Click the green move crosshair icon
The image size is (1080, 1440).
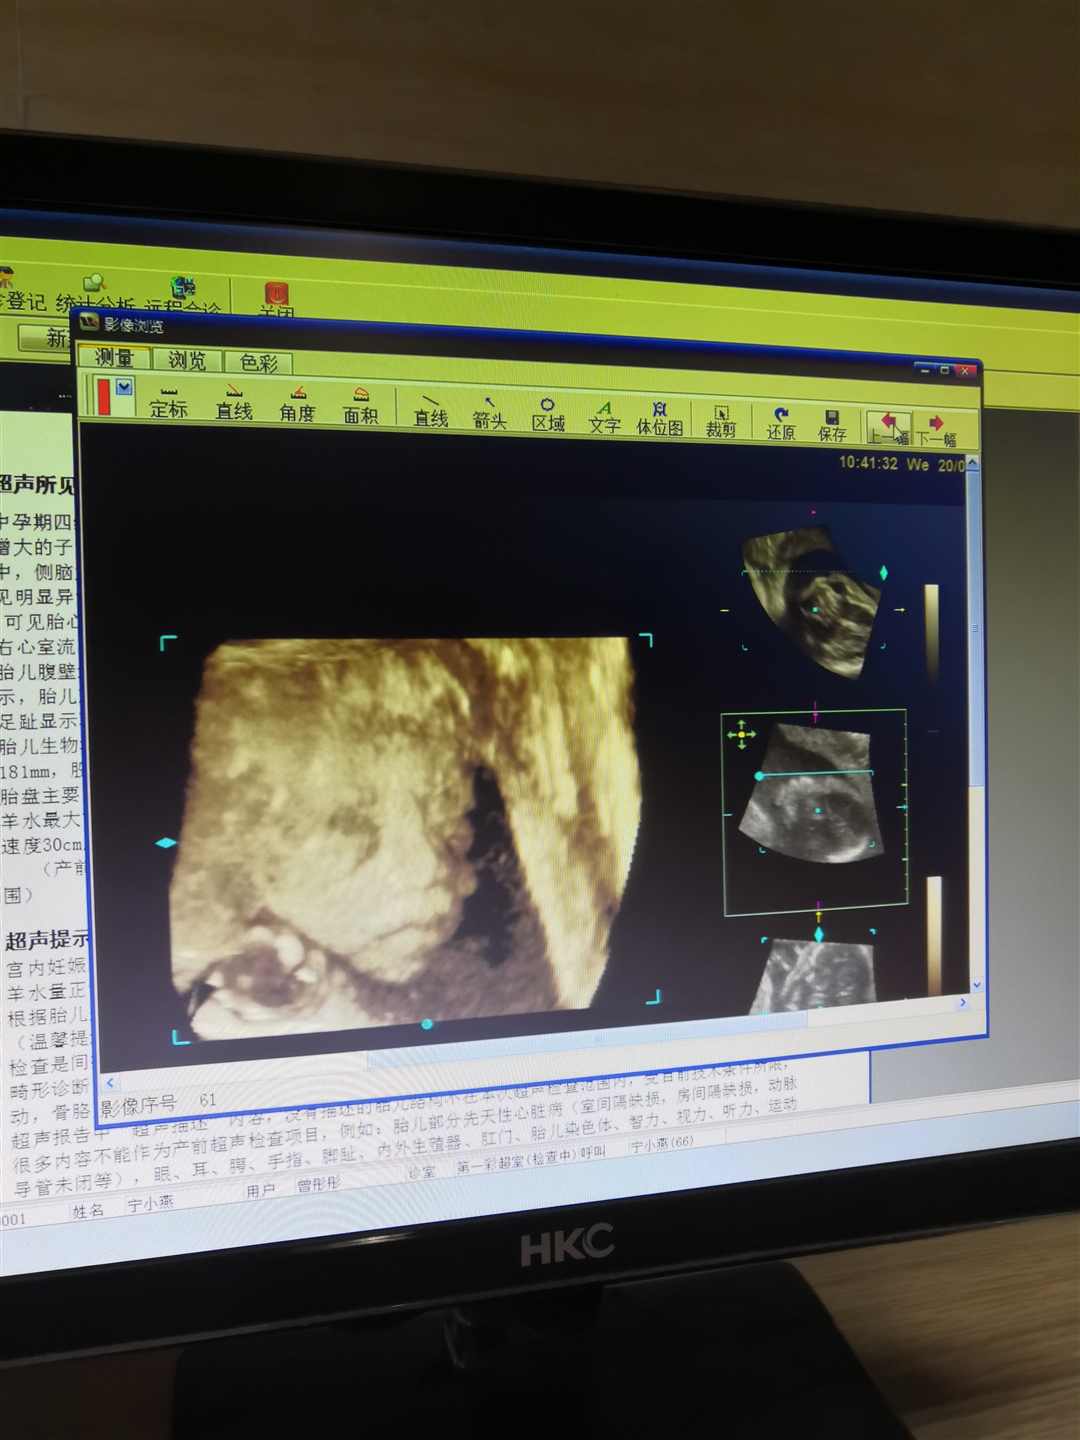coord(741,735)
